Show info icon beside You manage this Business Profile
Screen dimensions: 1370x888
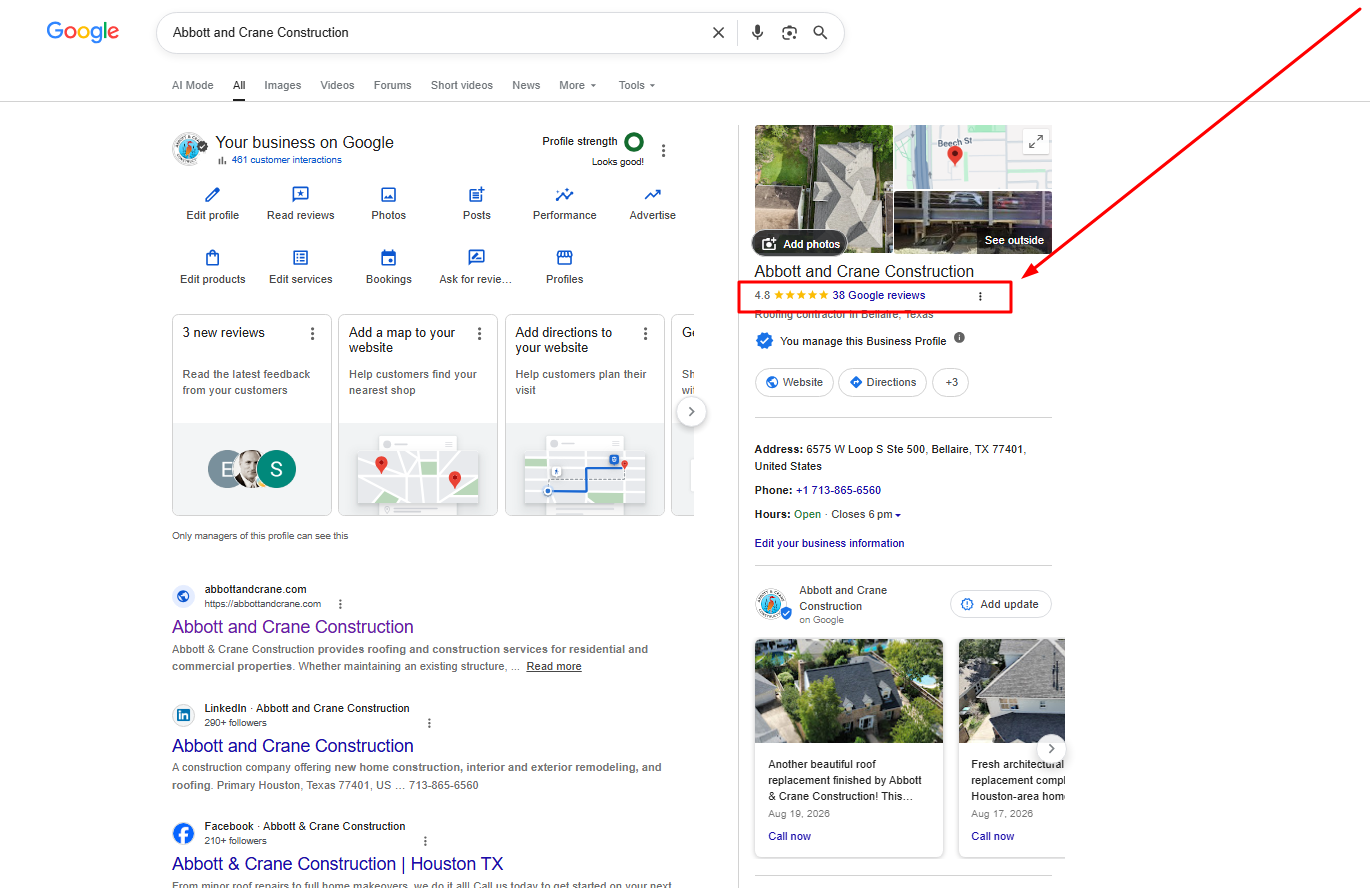959,338
